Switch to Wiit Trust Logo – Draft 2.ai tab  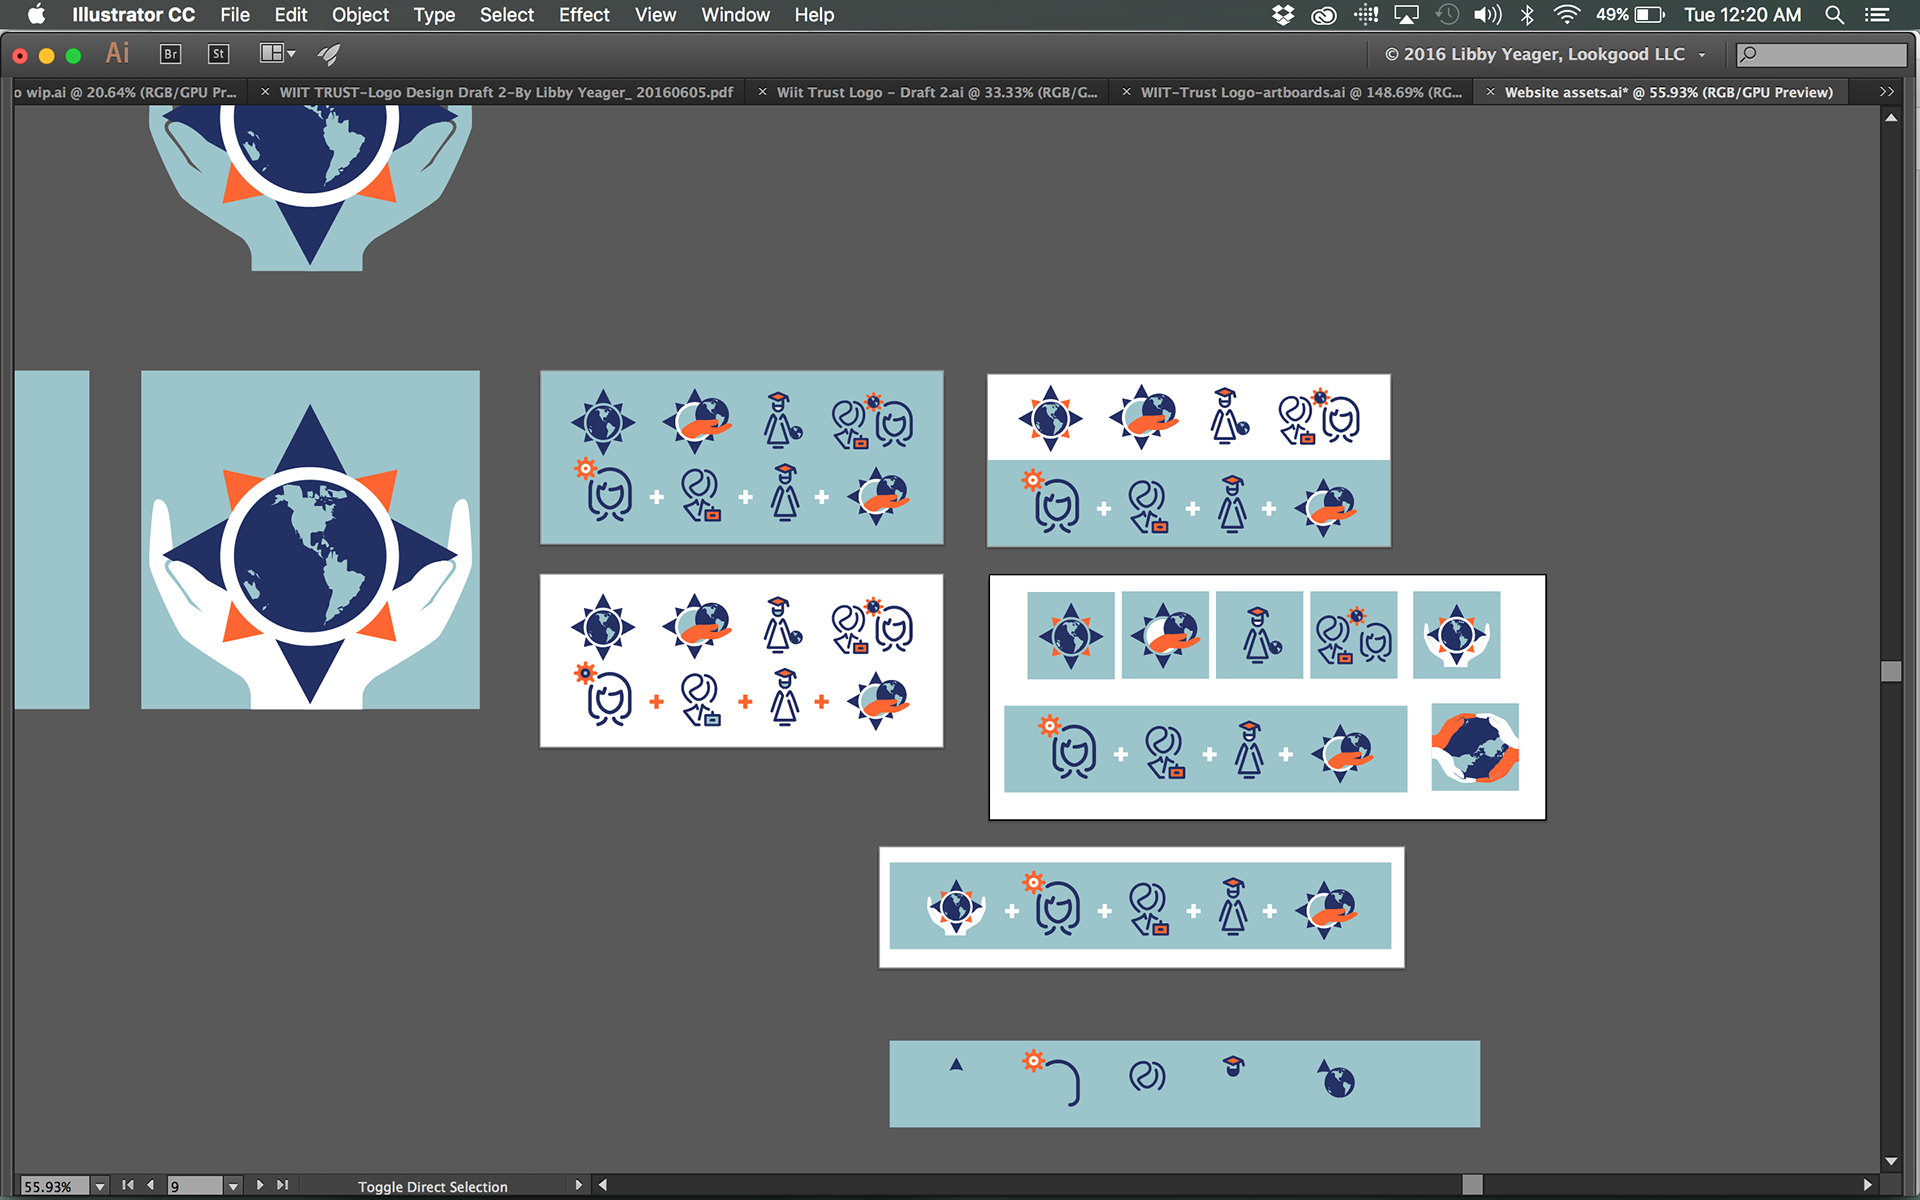[x=936, y=92]
